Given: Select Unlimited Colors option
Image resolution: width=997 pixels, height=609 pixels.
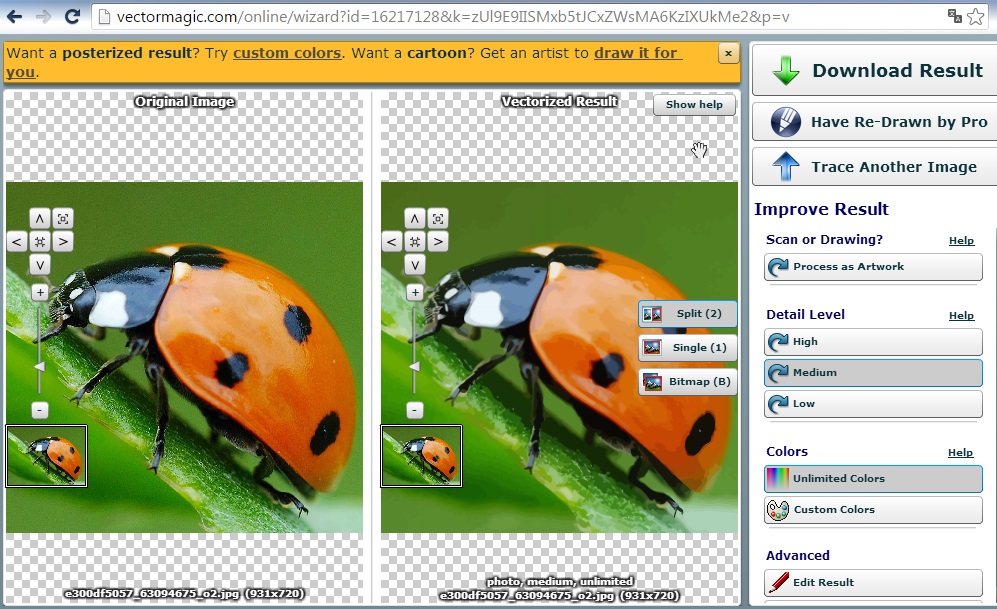Looking at the screenshot, I should coord(873,479).
